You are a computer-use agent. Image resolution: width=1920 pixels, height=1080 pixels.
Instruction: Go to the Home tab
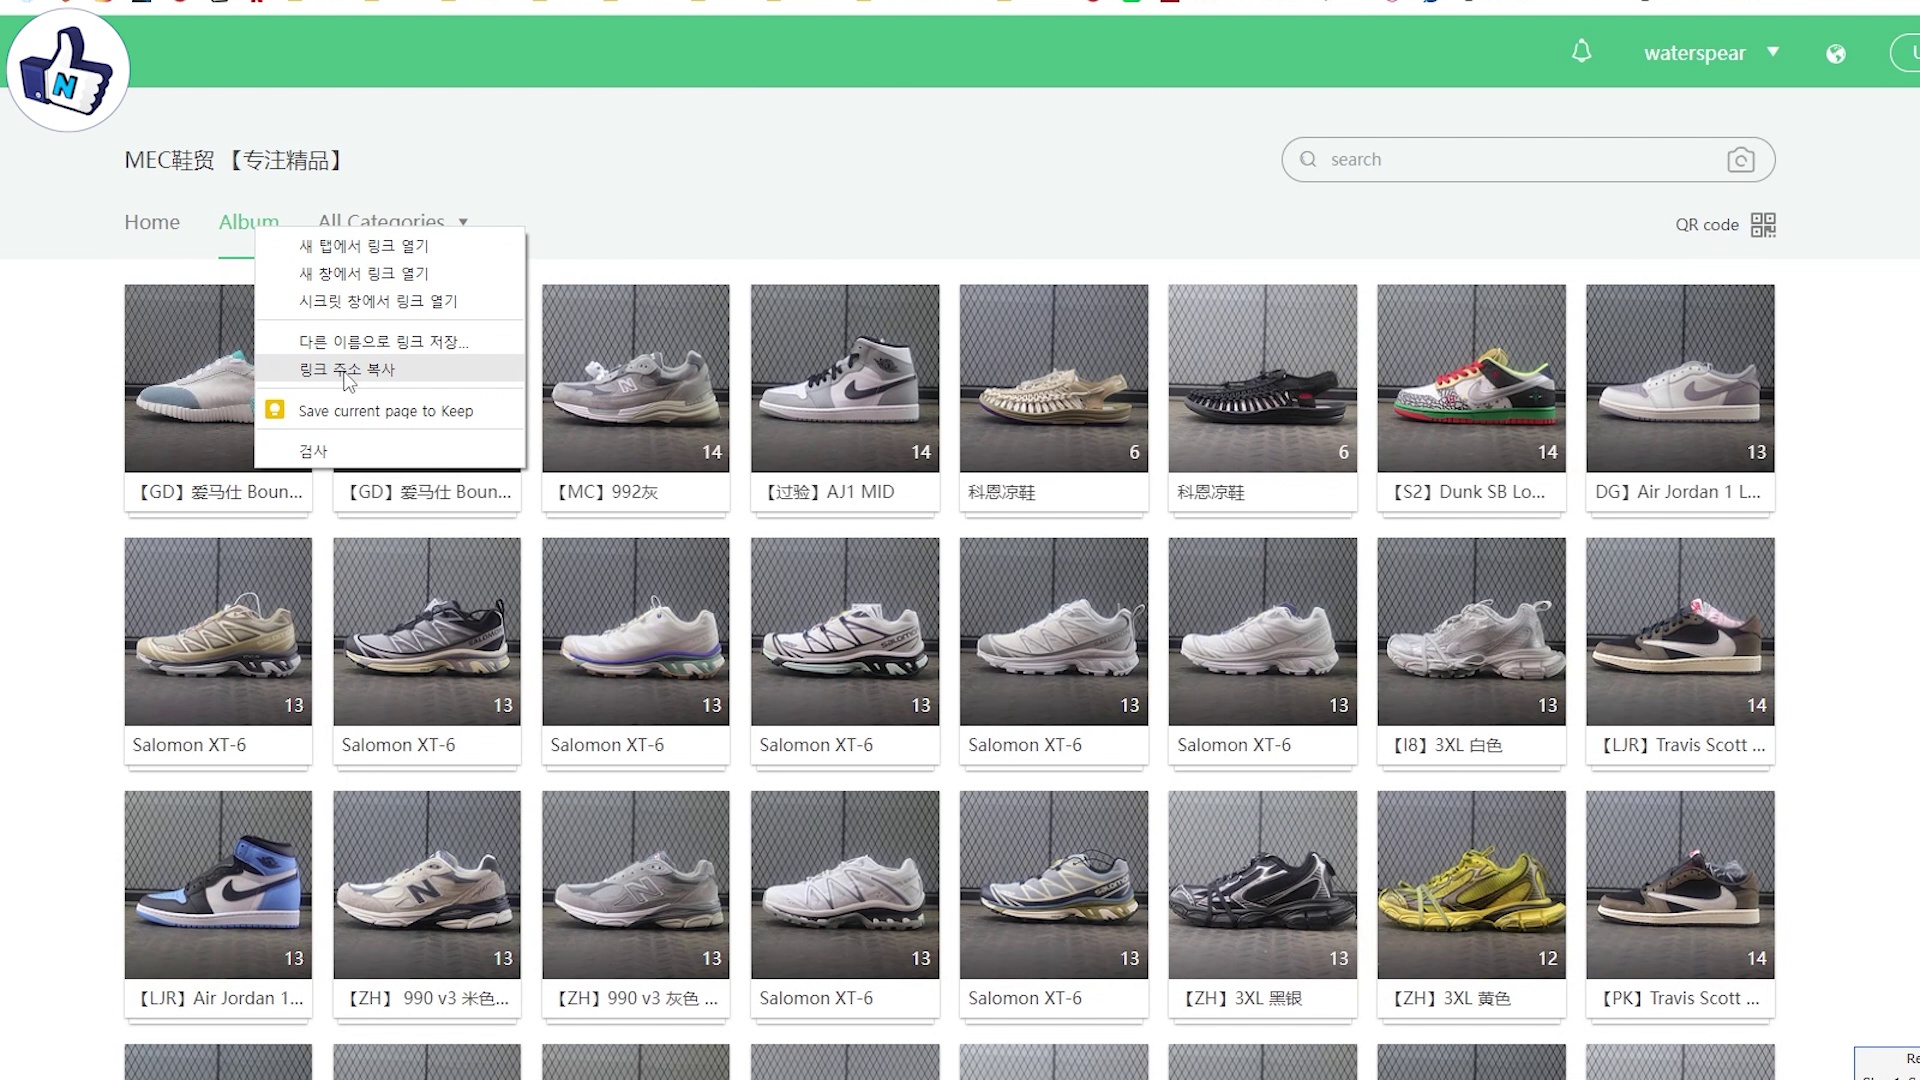tap(152, 222)
